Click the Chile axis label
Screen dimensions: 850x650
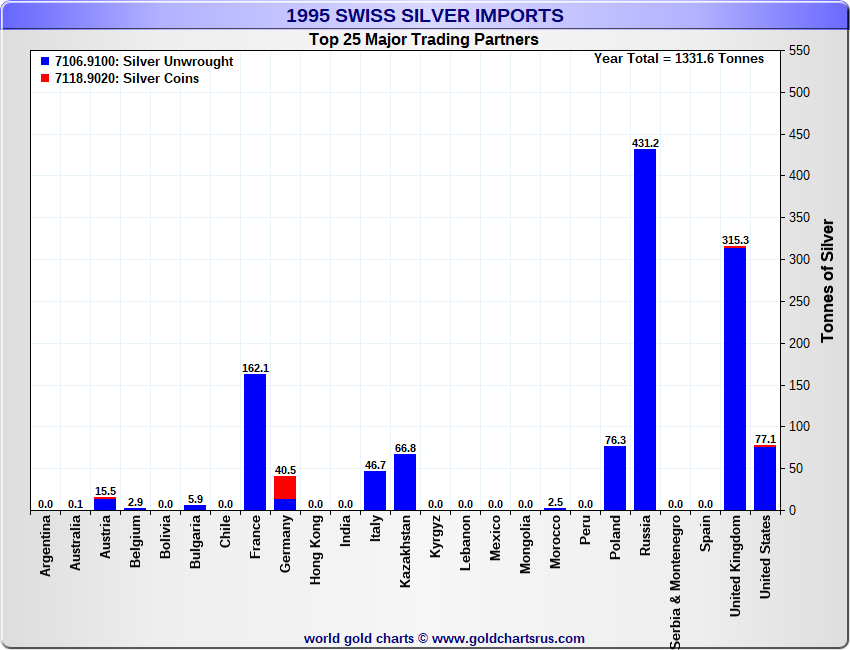pyautogui.click(x=225, y=531)
